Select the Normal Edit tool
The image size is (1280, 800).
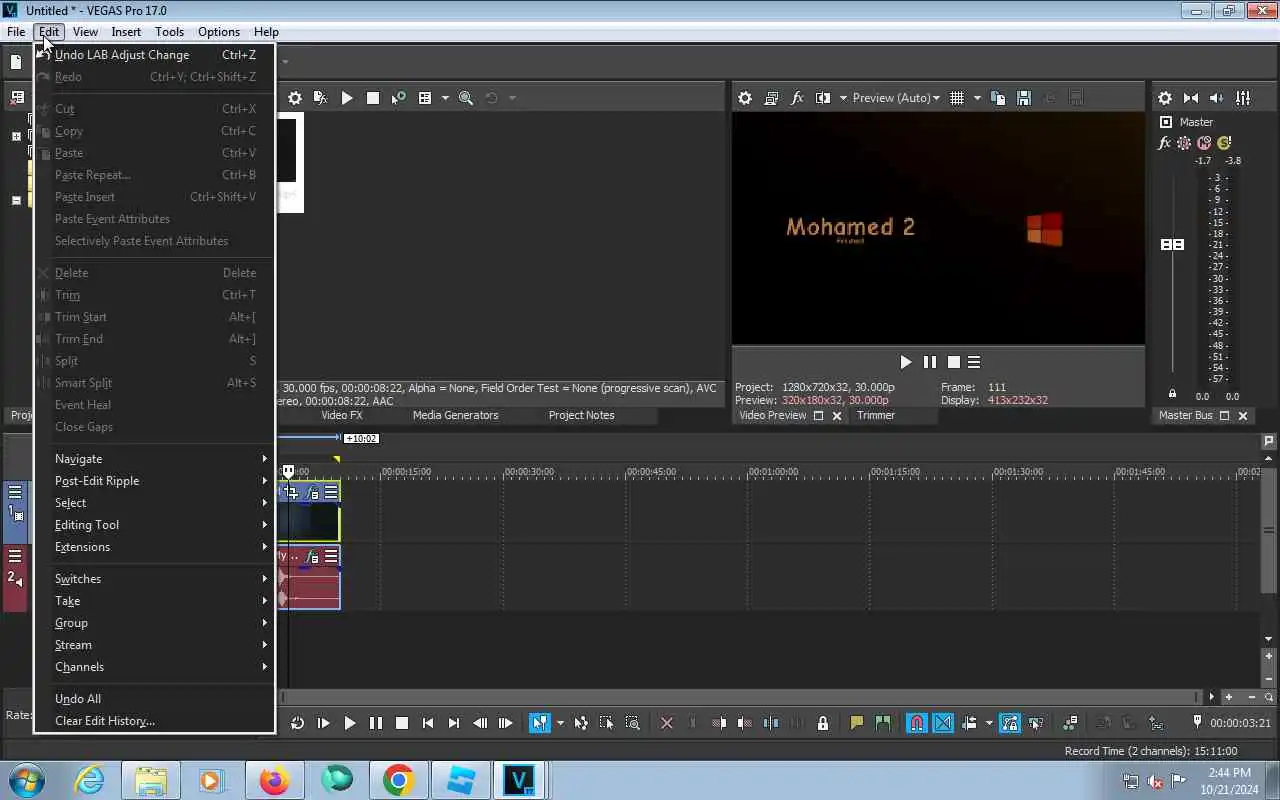tap(540, 723)
